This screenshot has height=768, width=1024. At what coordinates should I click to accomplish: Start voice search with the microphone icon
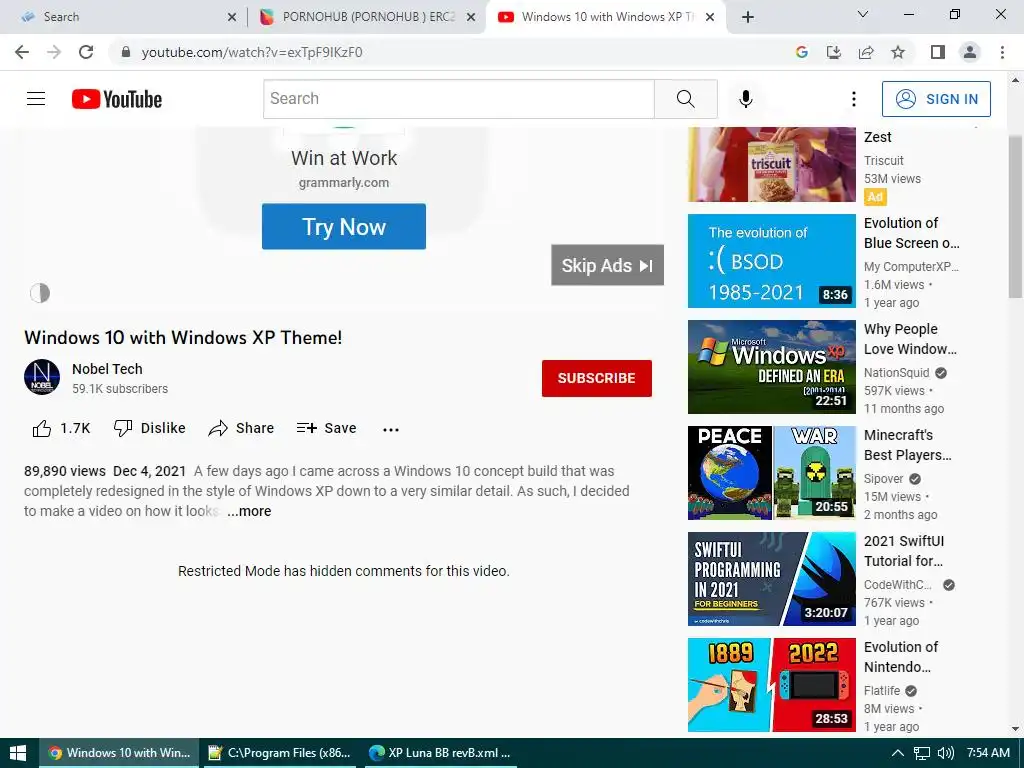(x=746, y=99)
